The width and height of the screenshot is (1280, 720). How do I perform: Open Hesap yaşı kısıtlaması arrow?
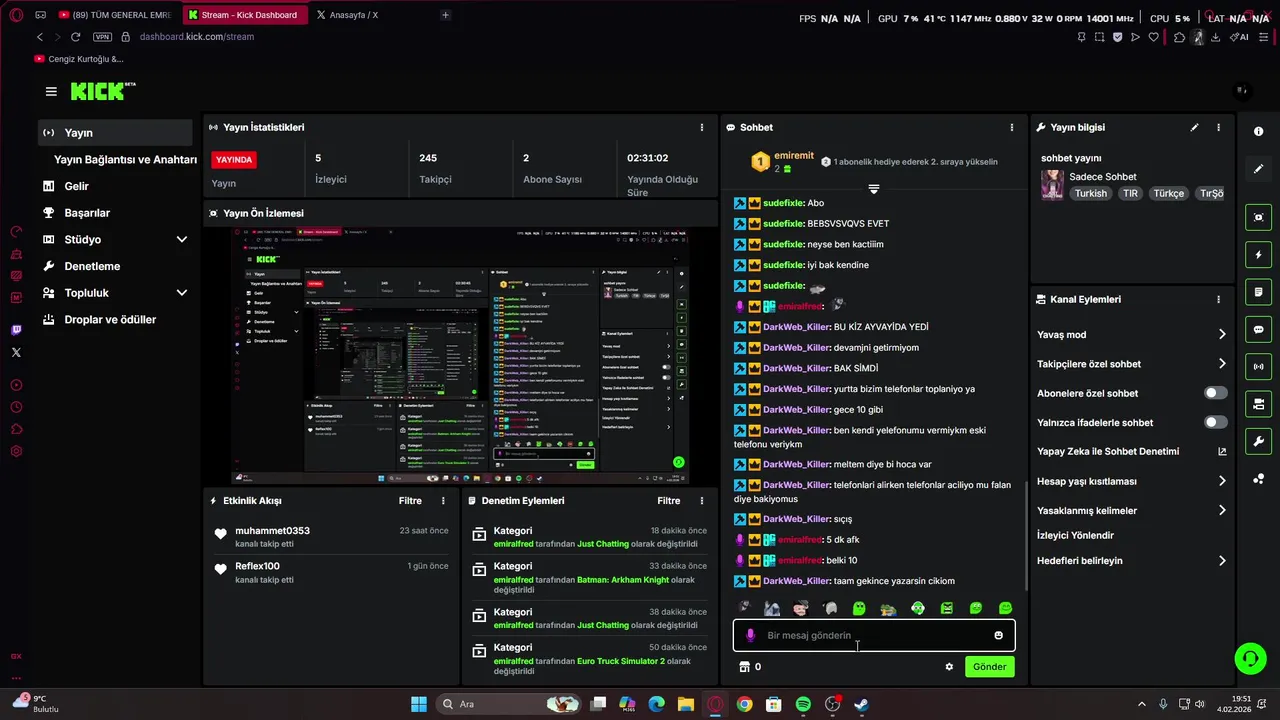click(1222, 481)
